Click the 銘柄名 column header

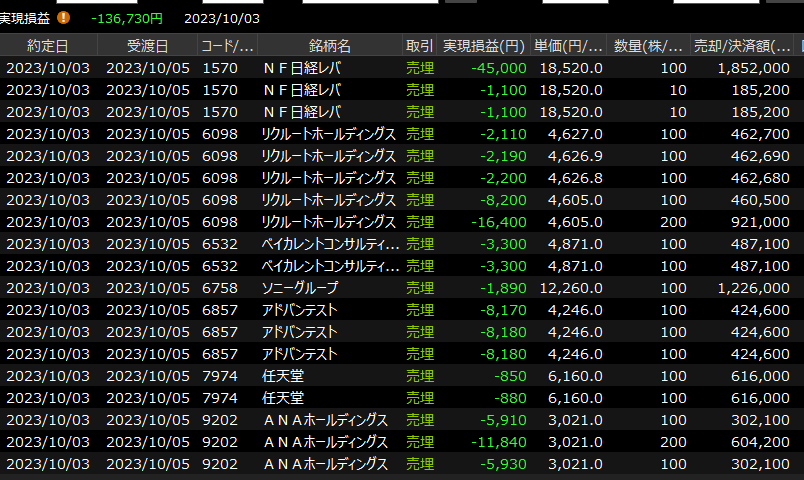click(330, 46)
